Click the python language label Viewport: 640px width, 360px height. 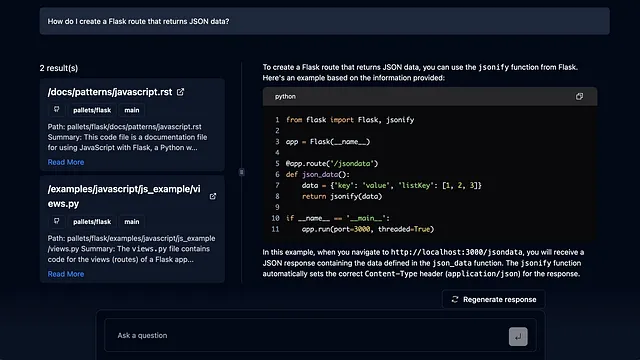tap(285, 96)
